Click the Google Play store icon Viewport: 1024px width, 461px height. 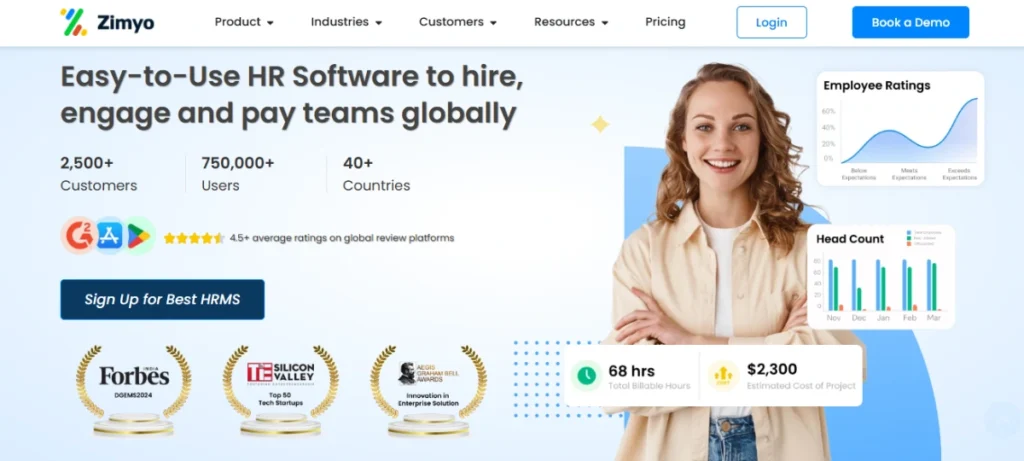click(x=138, y=235)
